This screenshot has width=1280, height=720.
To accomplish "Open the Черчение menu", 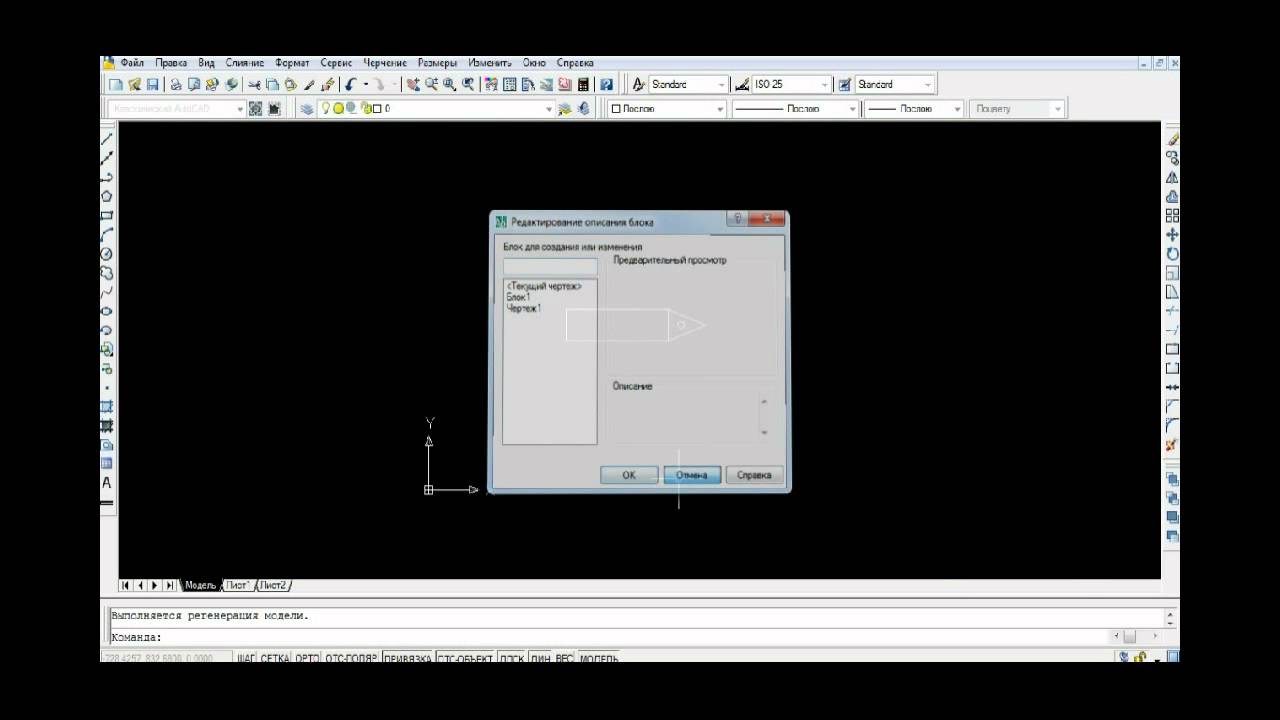I will tap(385, 63).
